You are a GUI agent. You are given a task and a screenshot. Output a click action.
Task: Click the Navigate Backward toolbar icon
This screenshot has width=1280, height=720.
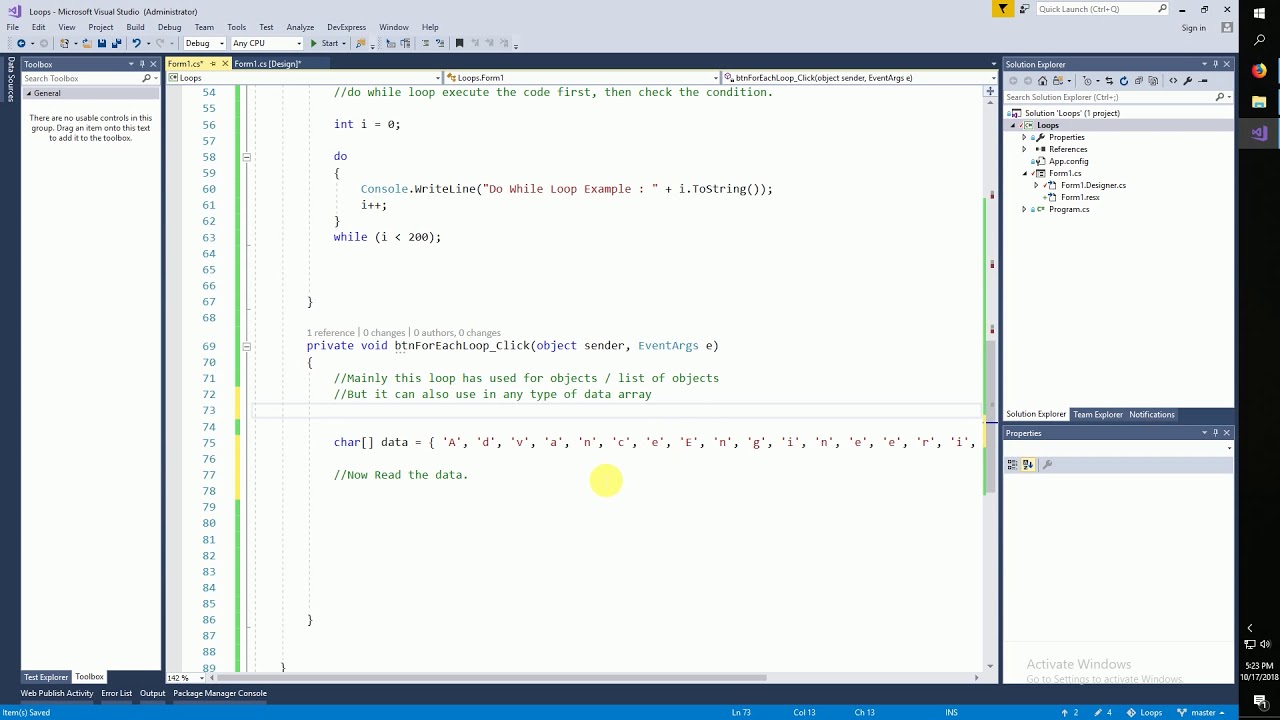click(21, 43)
